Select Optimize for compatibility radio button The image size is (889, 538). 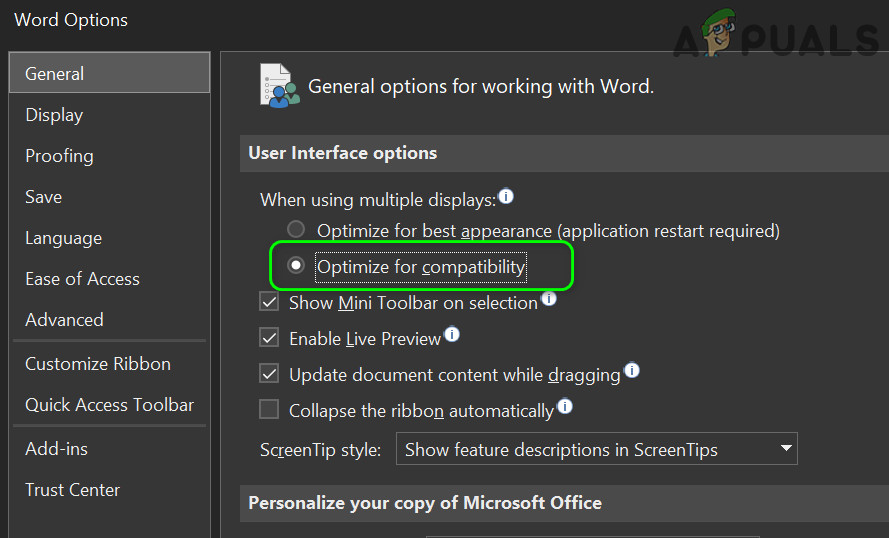296,266
